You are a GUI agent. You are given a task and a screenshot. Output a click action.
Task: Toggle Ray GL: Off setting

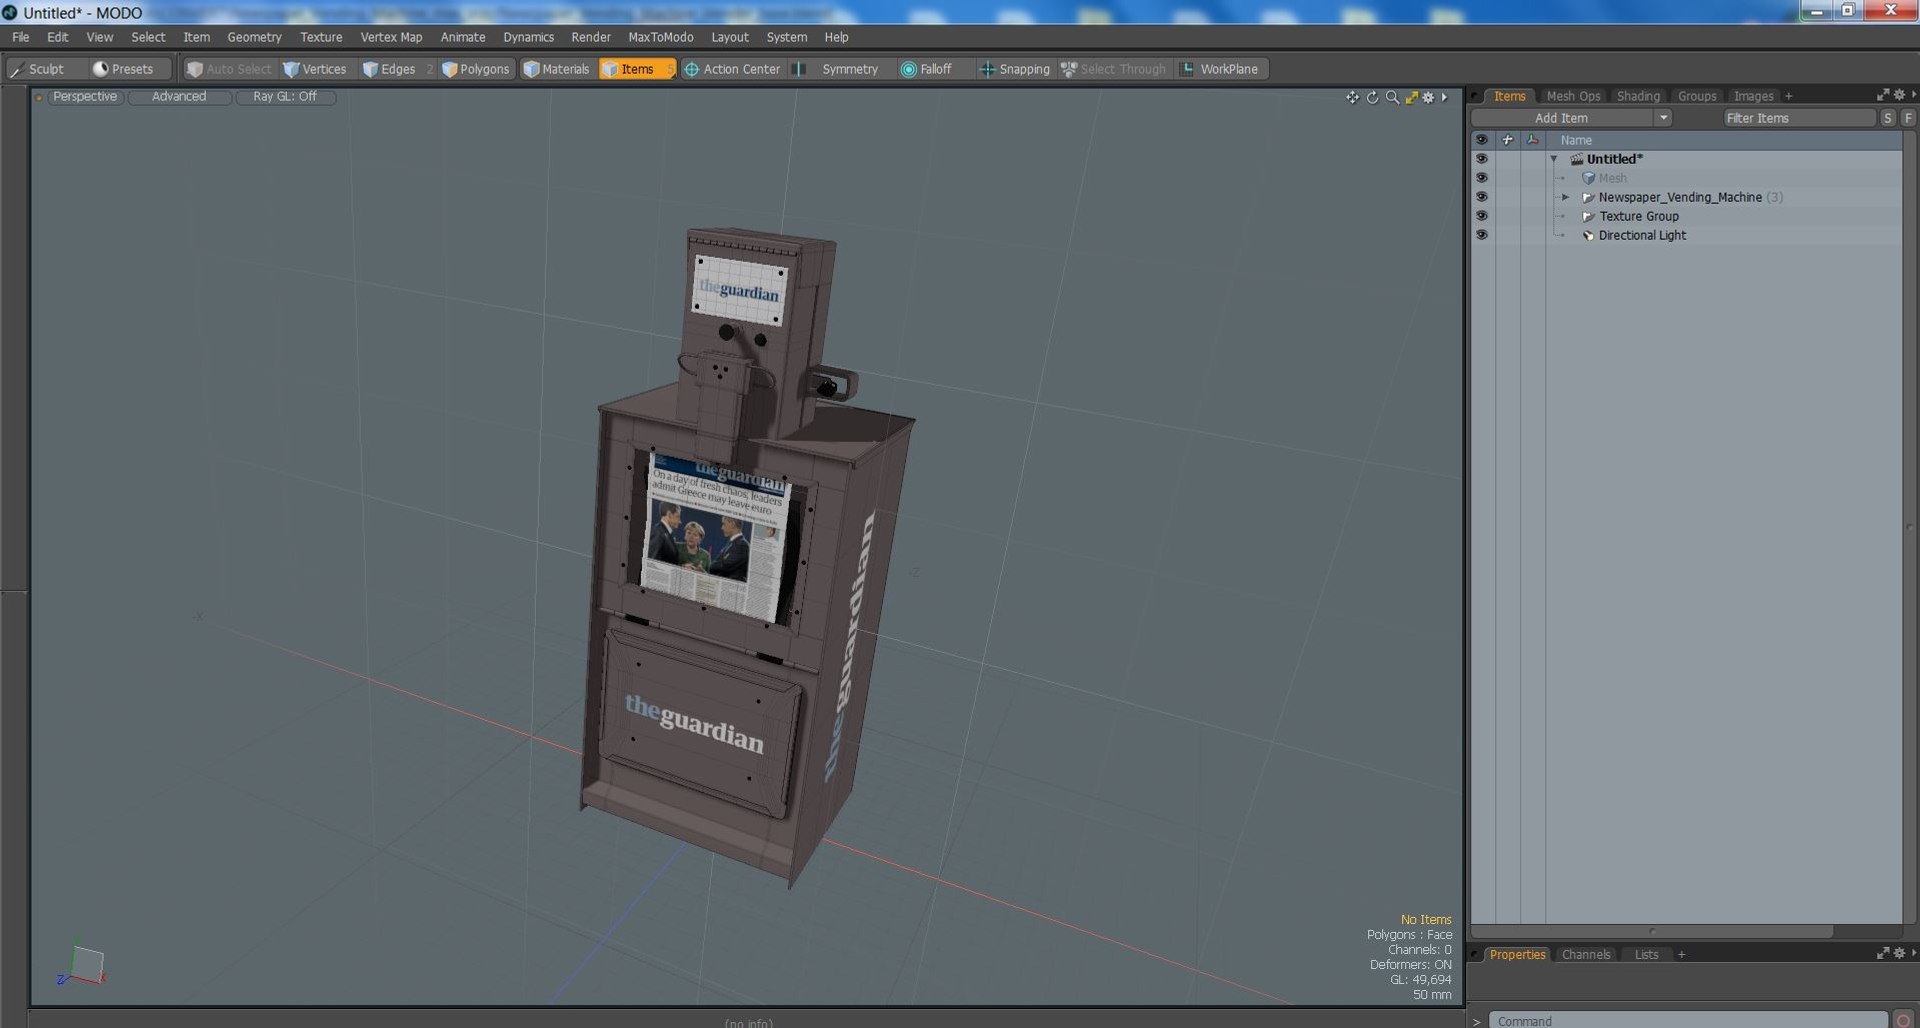coord(284,97)
